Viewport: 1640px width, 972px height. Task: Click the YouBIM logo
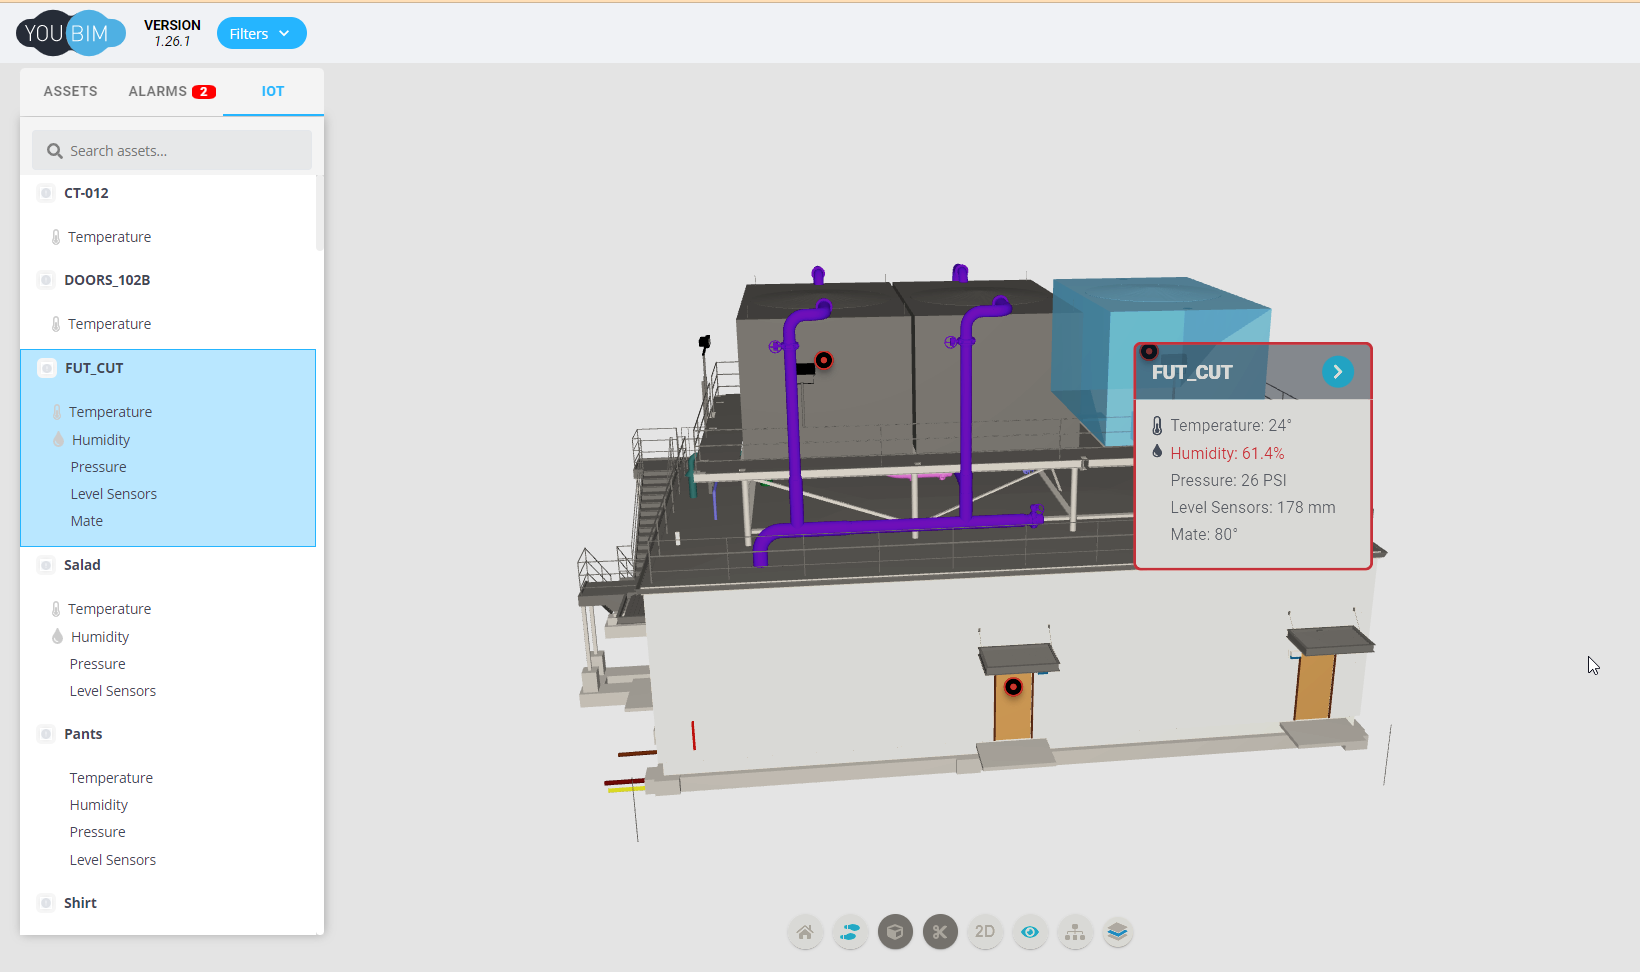tap(70, 33)
